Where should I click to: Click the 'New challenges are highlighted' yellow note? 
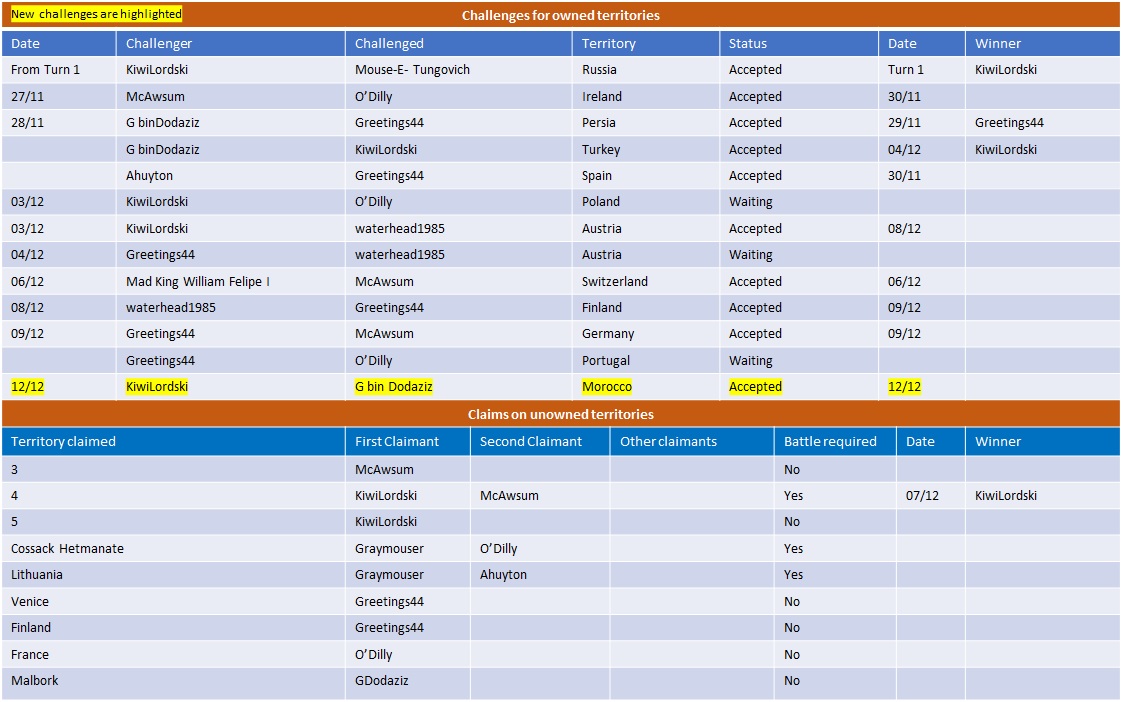[x=97, y=15]
